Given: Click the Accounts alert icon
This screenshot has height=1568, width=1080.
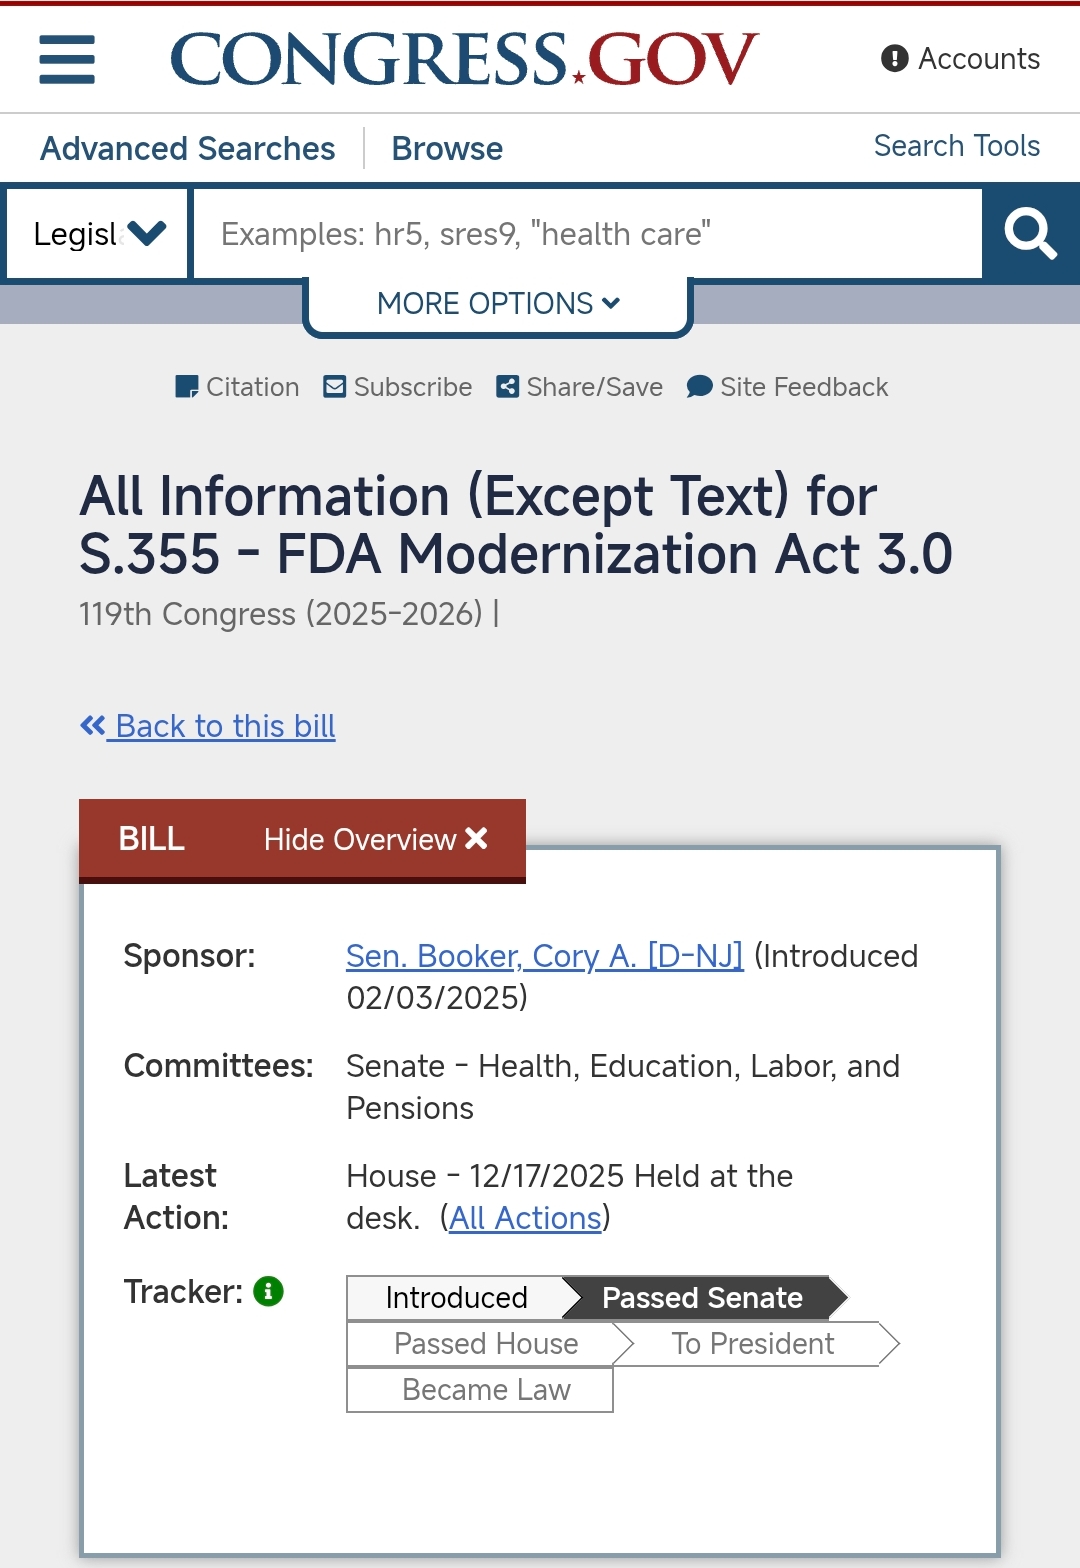Looking at the screenshot, I should coord(894,59).
